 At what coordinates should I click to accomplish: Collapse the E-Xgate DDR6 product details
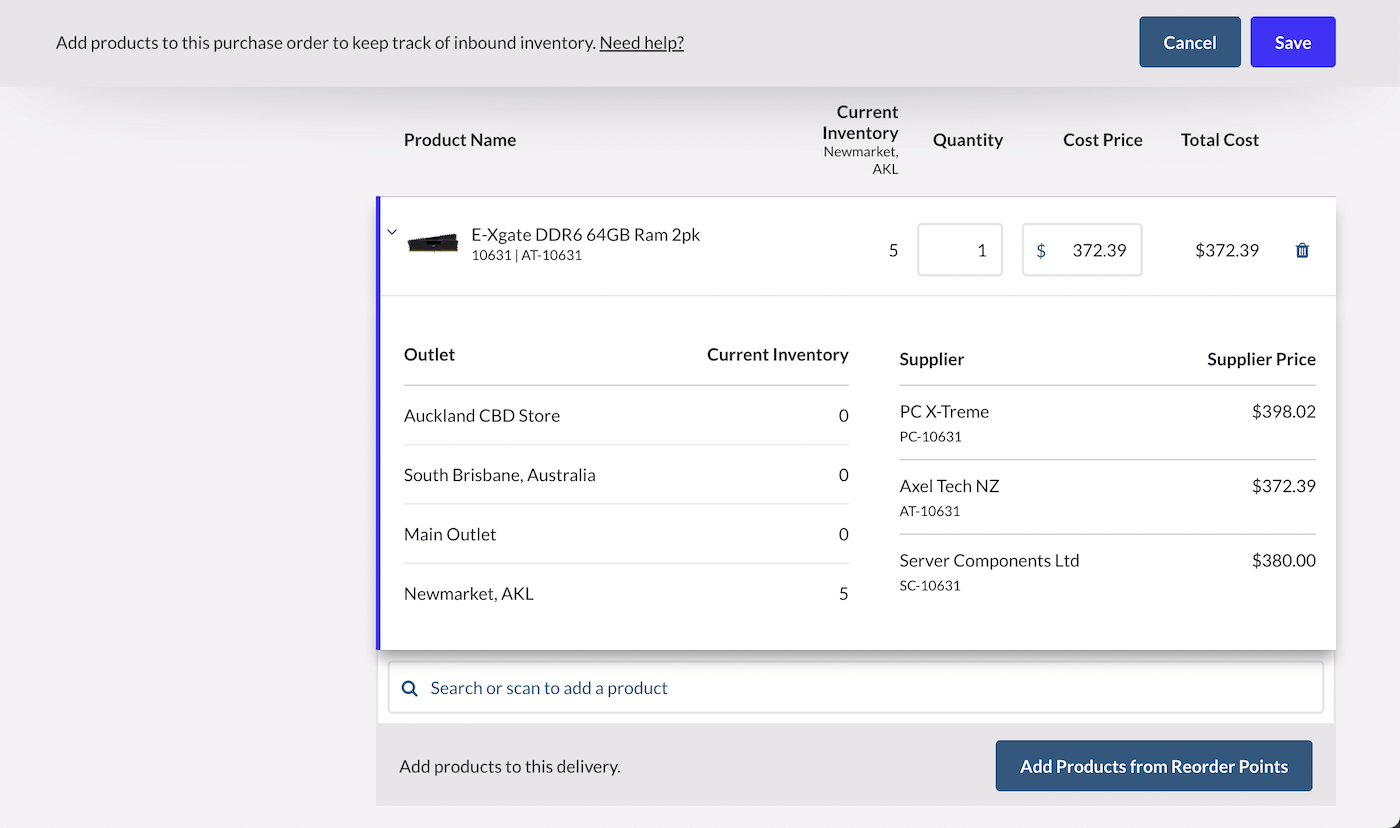pos(392,232)
